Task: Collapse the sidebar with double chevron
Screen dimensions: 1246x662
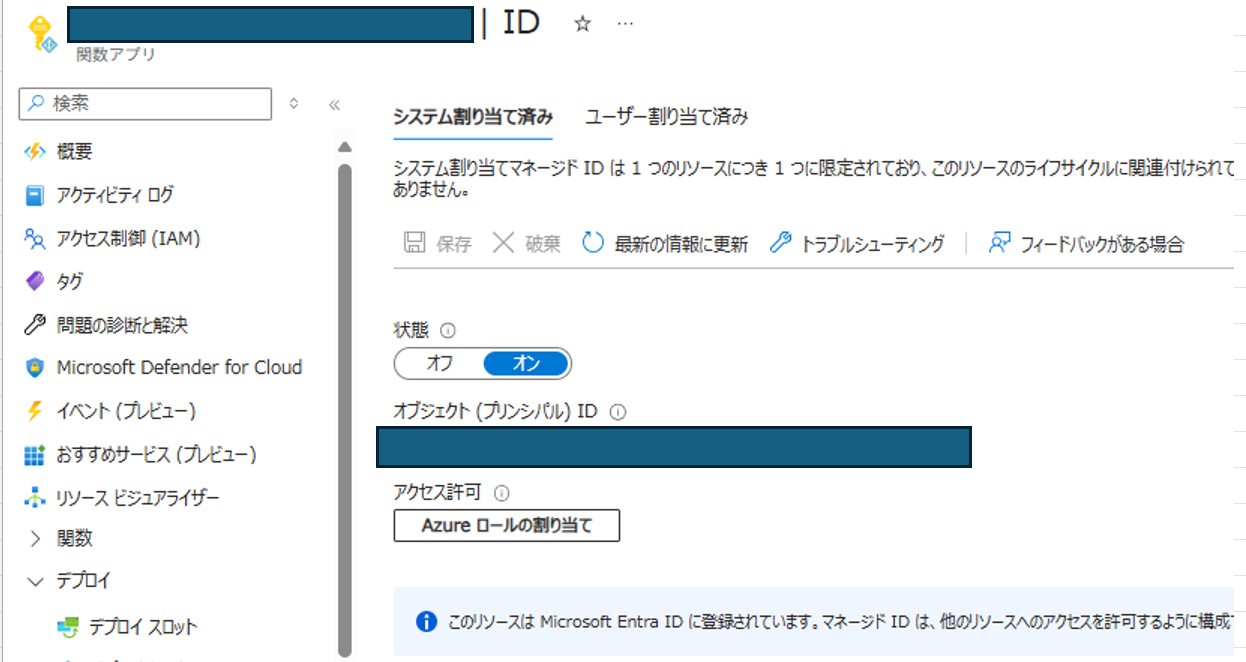Action: [334, 104]
